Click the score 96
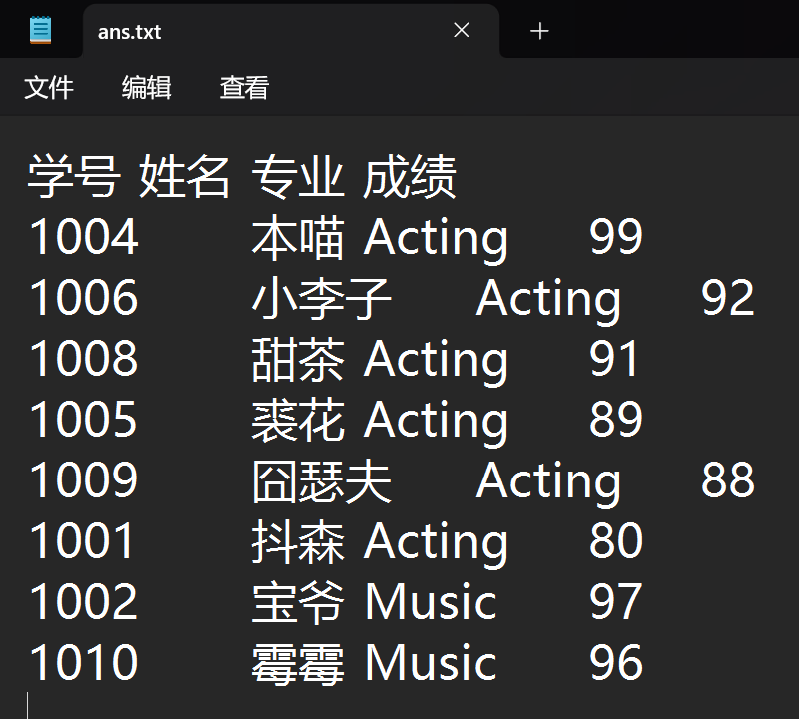The width and height of the screenshot is (799, 719). (616, 662)
